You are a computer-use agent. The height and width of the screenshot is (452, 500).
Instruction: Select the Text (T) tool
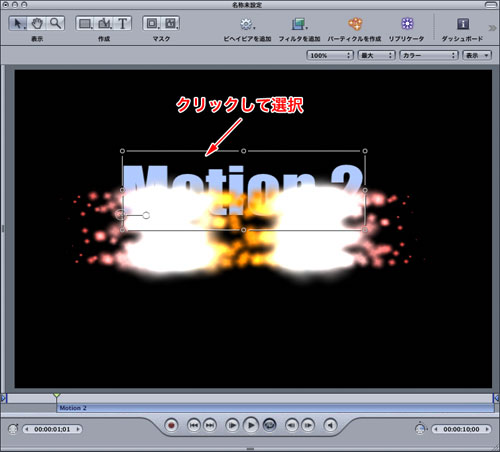(123, 23)
